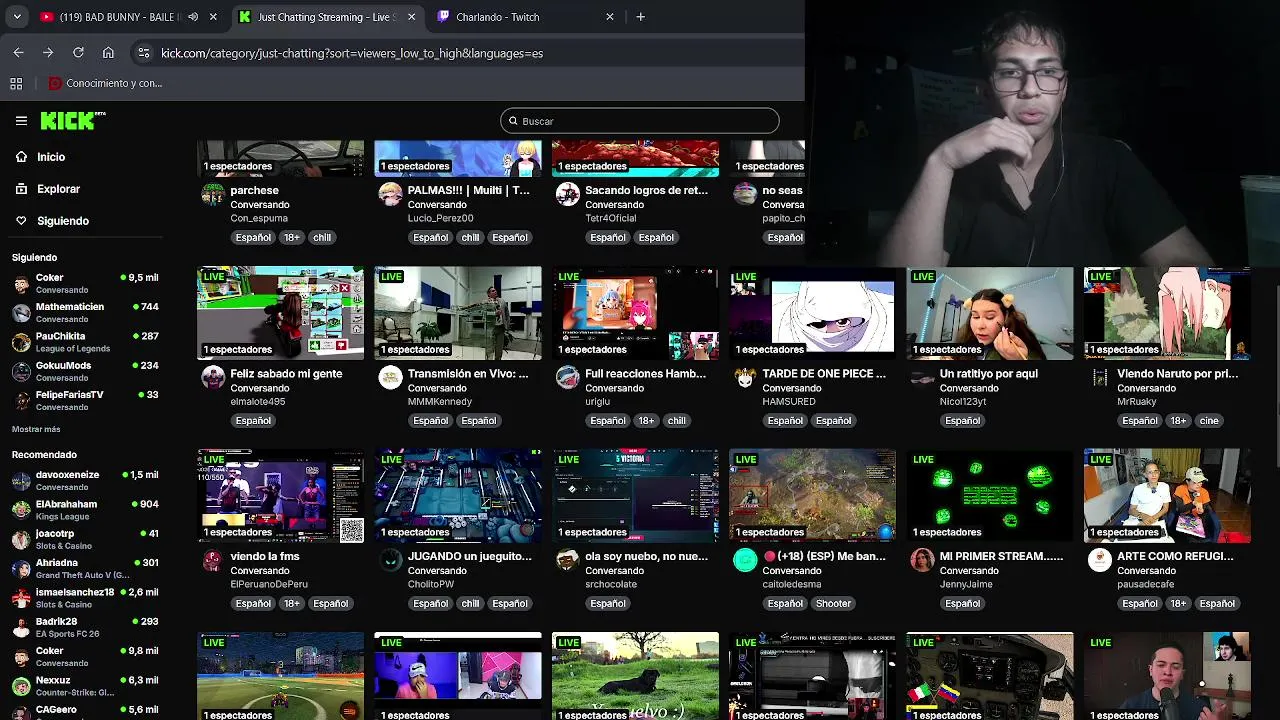
Task: Switch to Just Chatting Streaming Kick tab
Action: click(327, 17)
